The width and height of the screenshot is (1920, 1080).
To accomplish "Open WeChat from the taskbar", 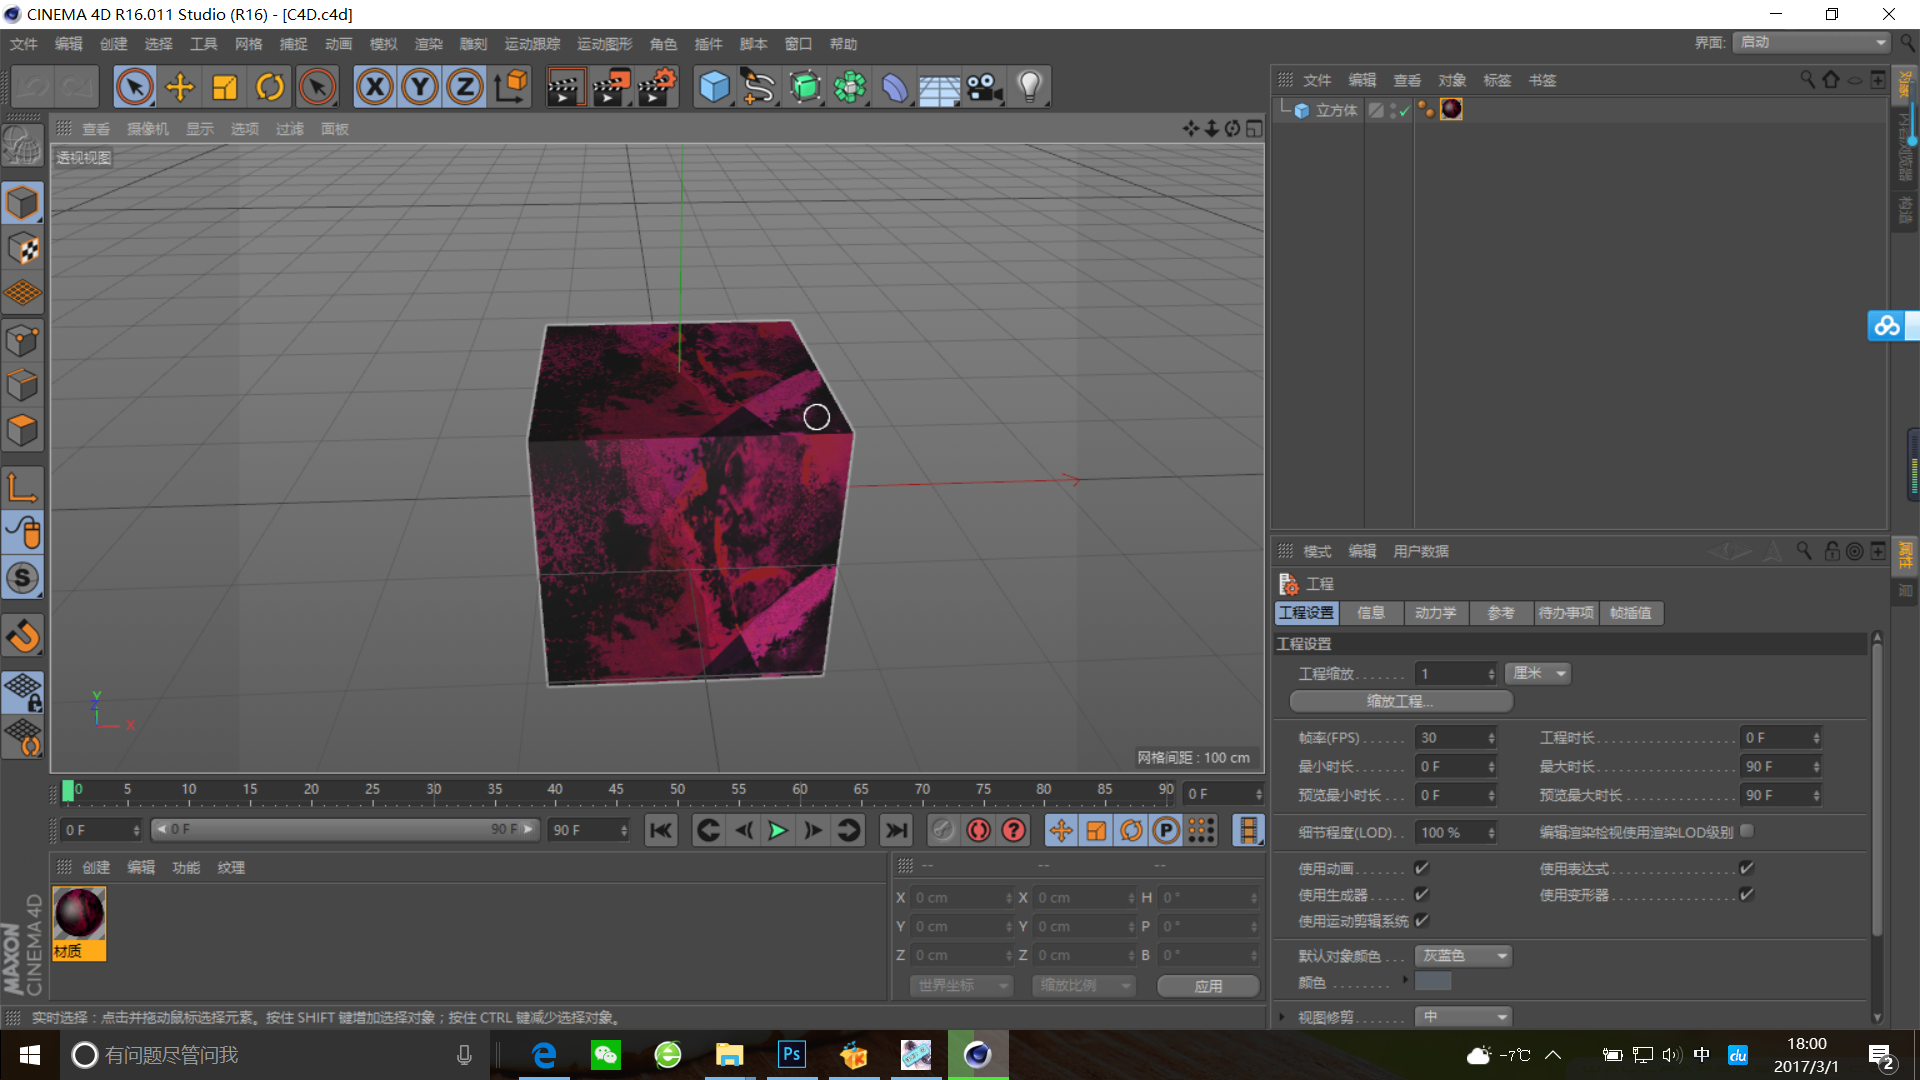I will click(x=606, y=1054).
